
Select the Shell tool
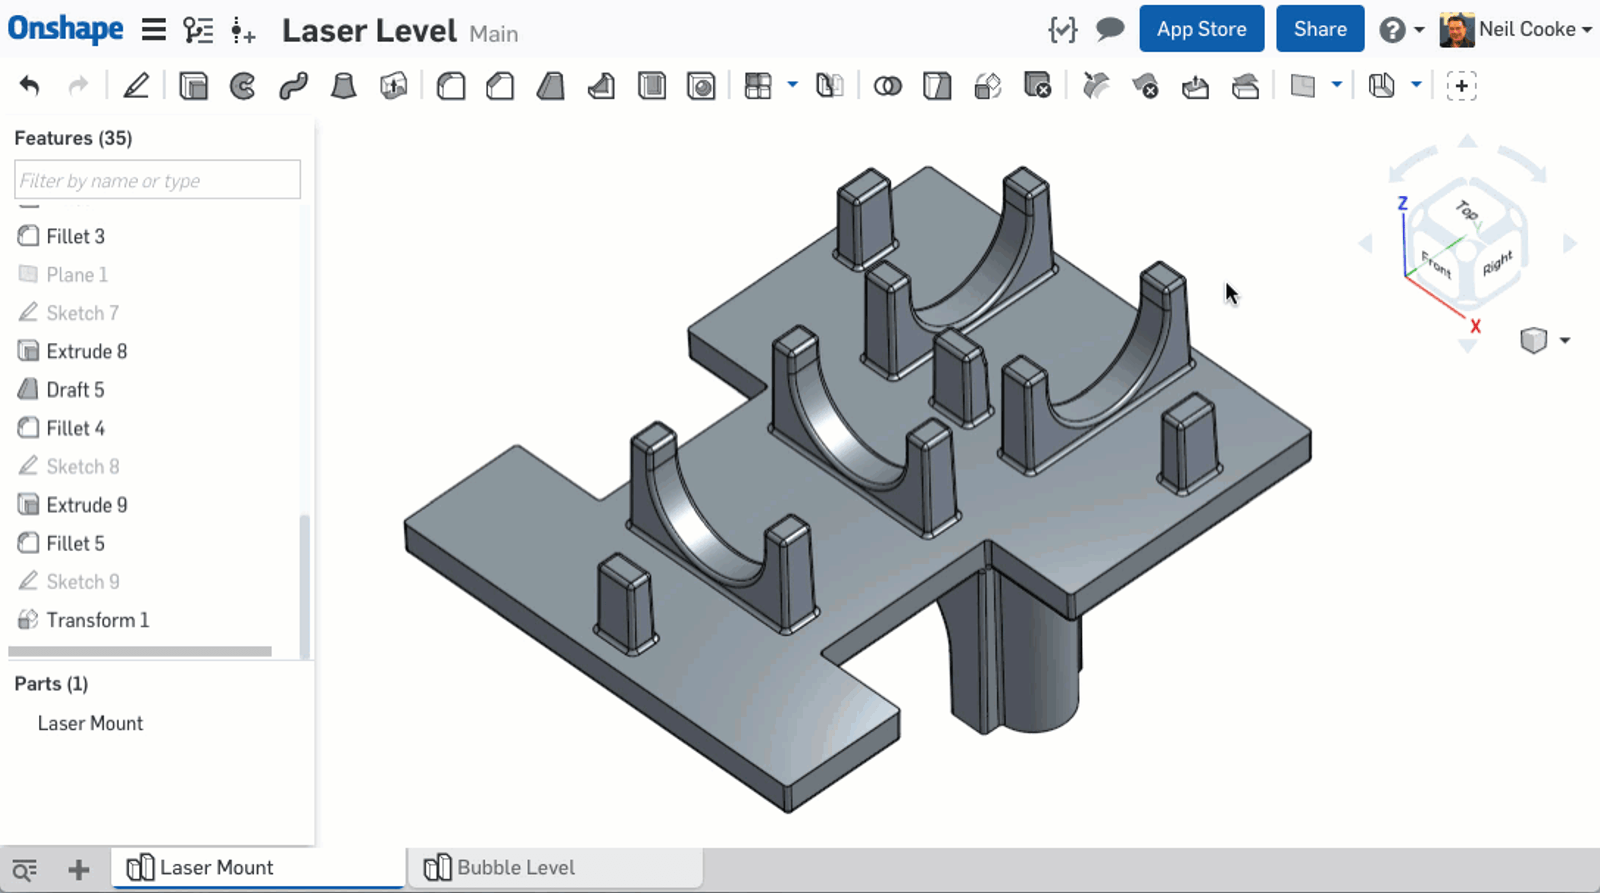(x=652, y=86)
